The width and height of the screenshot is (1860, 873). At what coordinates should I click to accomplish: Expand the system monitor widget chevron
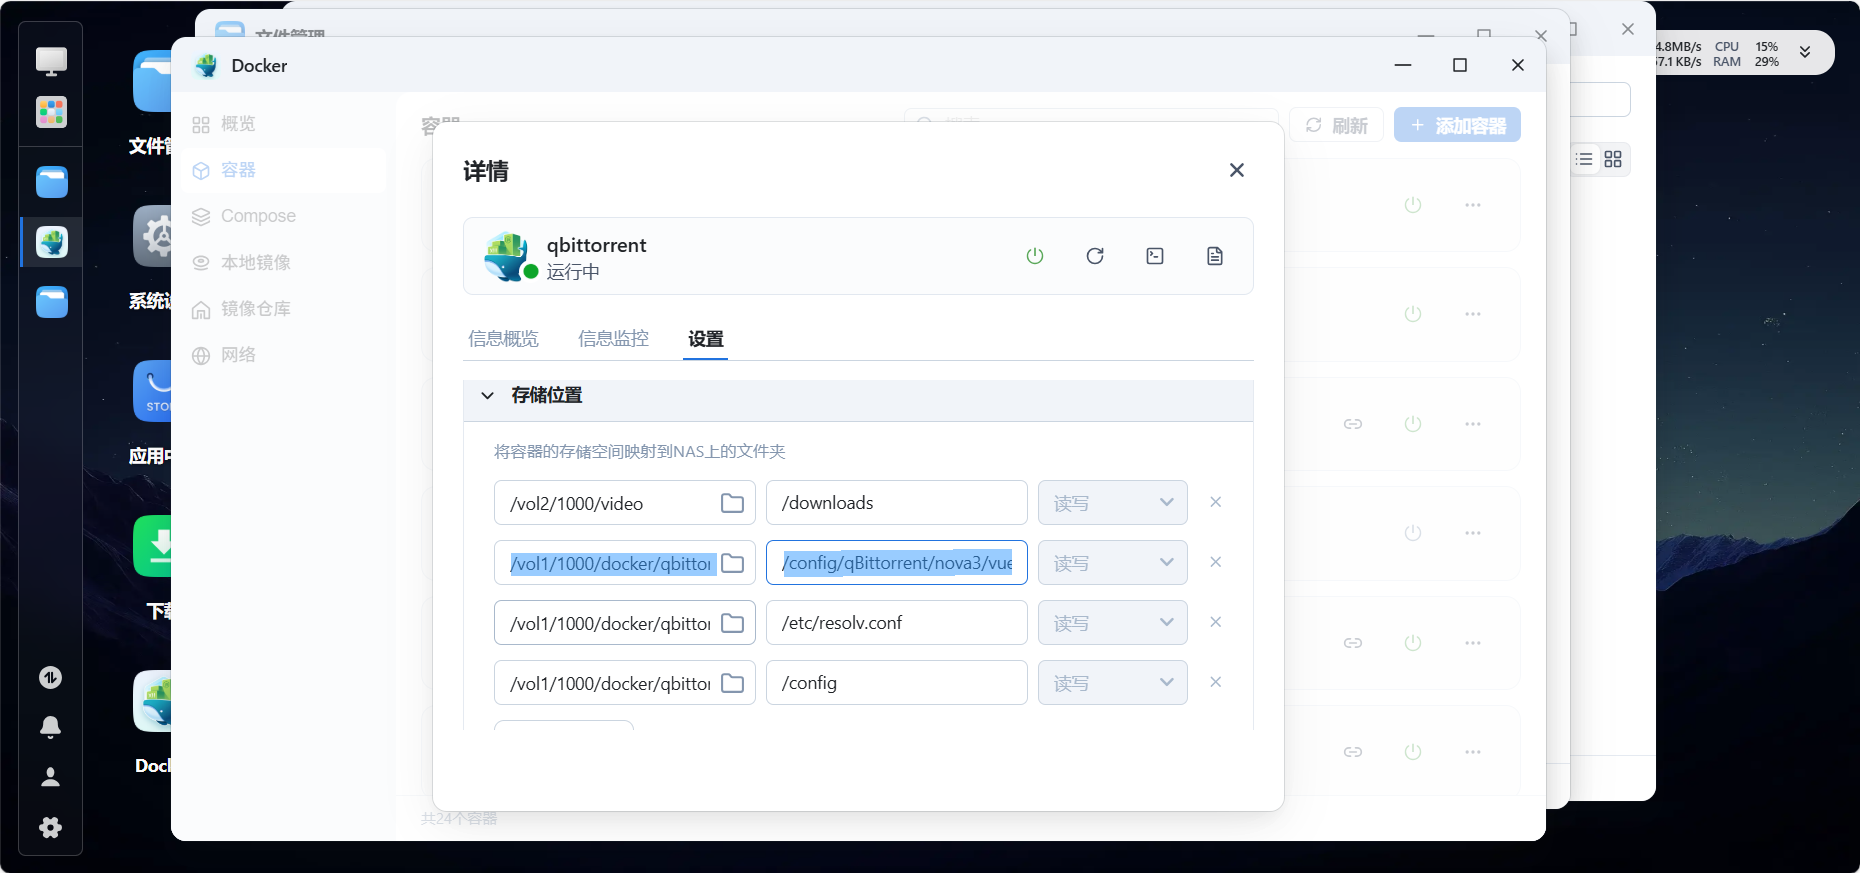click(1805, 52)
